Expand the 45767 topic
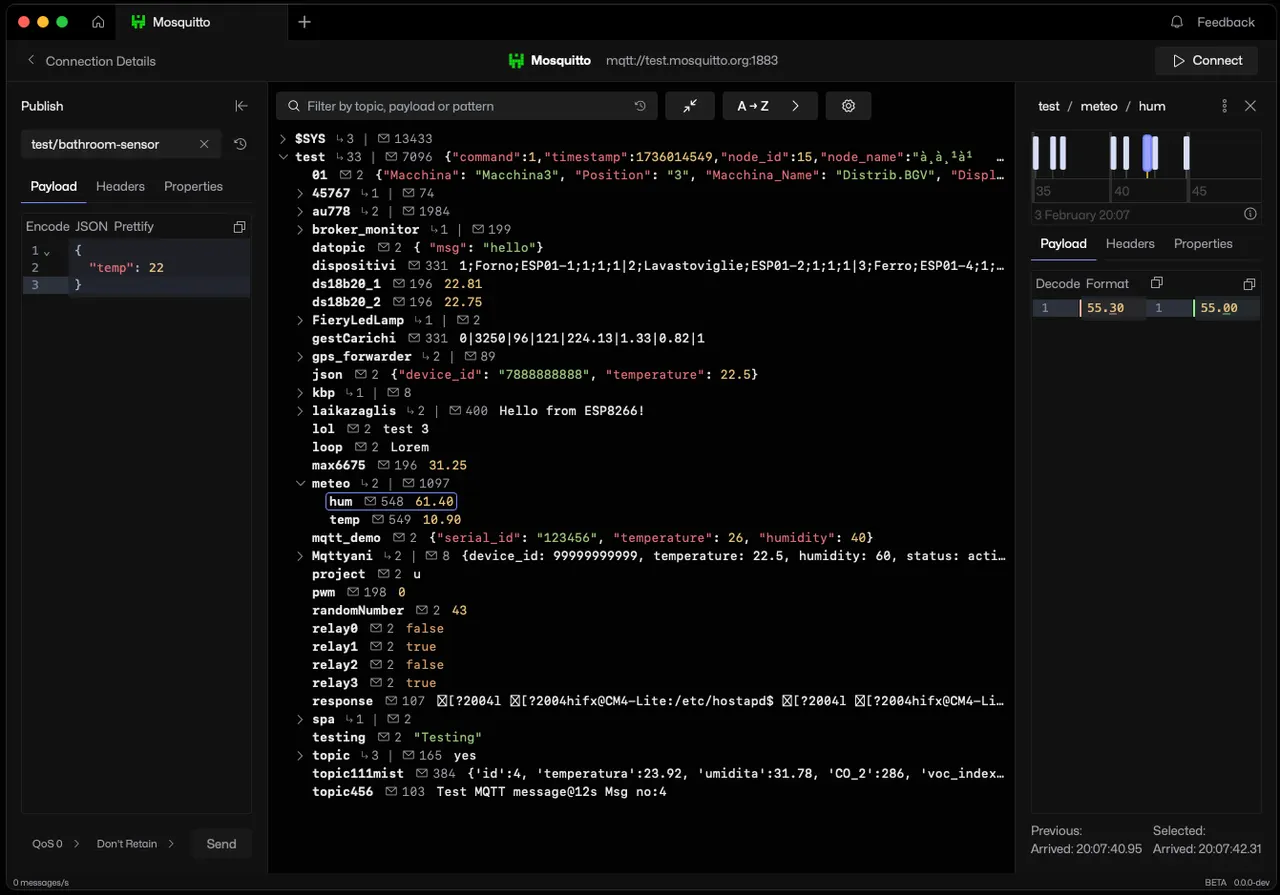Screen dimensions: 1280x895 coord(300,193)
